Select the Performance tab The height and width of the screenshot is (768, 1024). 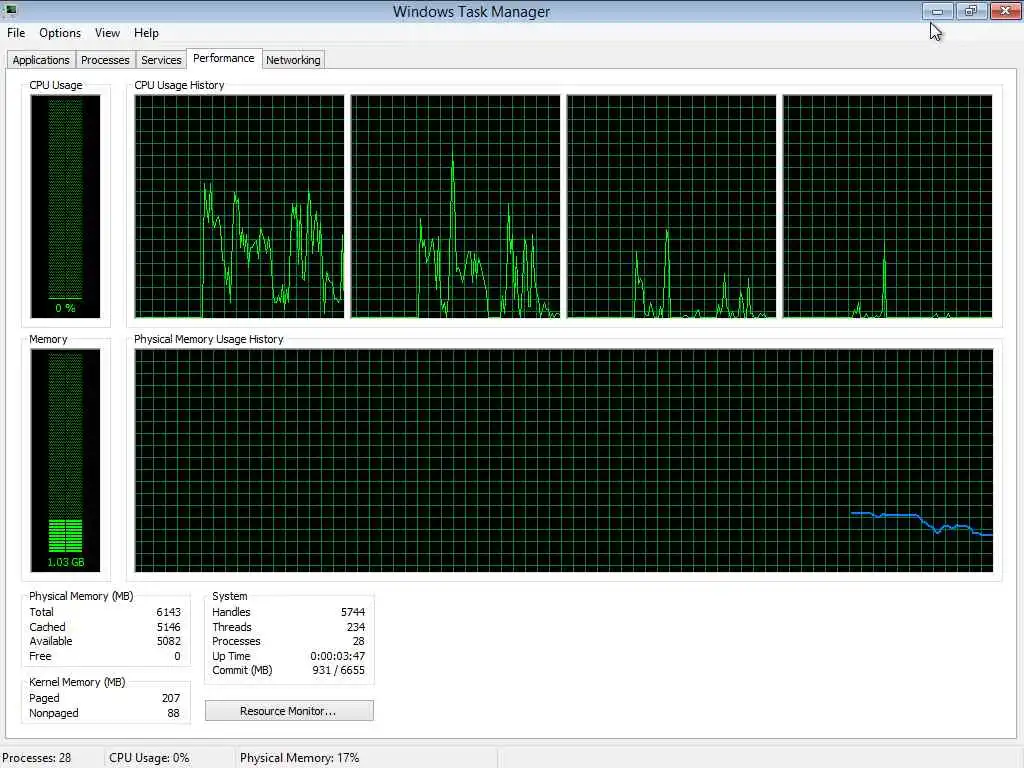coord(224,58)
